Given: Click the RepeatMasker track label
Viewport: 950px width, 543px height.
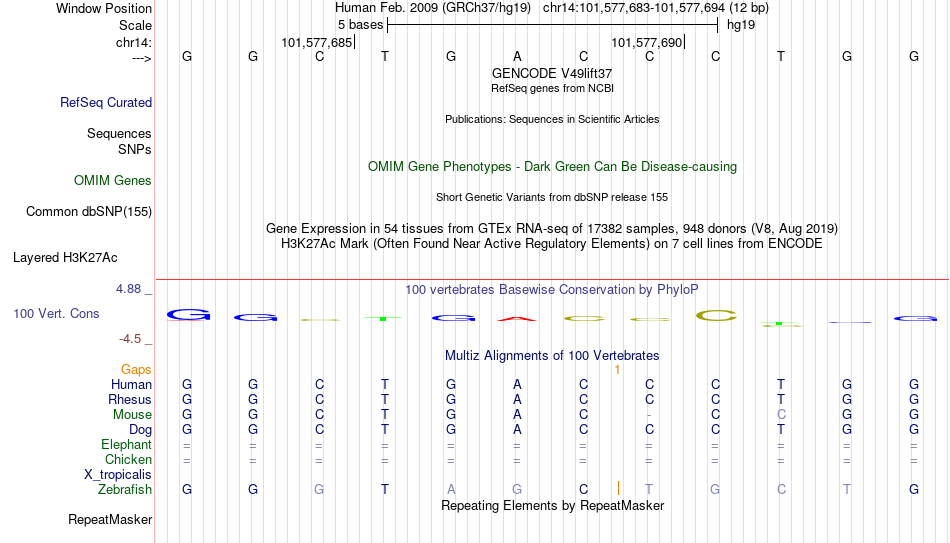Looking at the screenshot, I should pos(110,519).
